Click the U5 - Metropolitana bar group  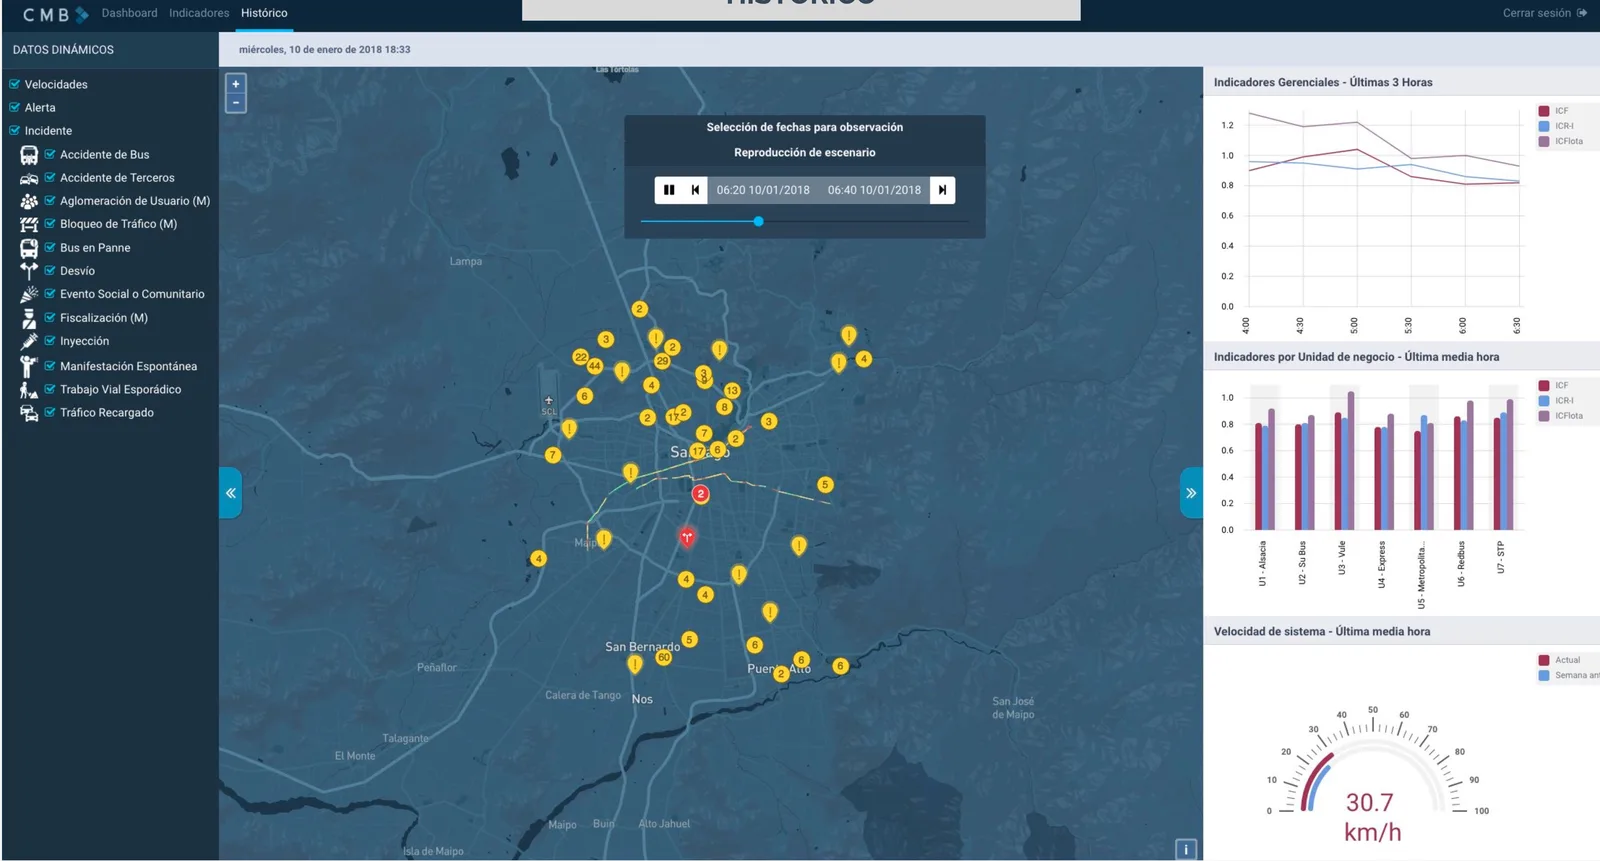click(x=1424, y=472)
